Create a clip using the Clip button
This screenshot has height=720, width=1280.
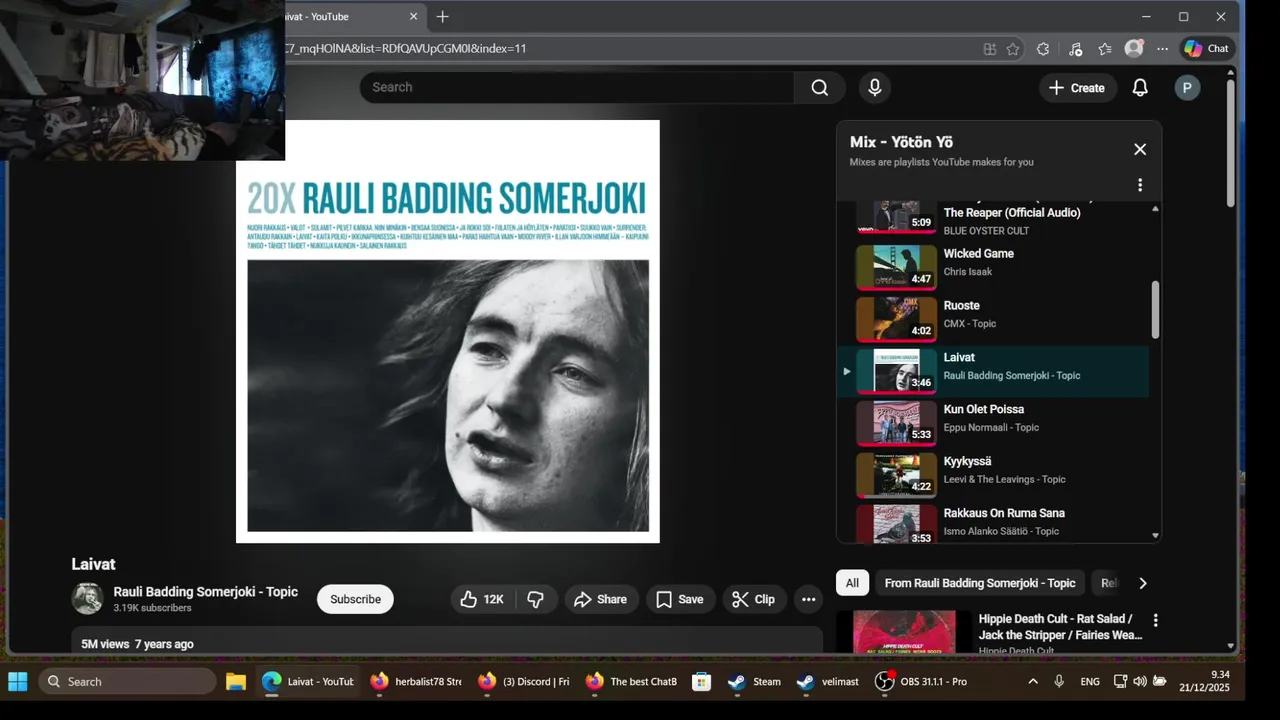(753, 599)
